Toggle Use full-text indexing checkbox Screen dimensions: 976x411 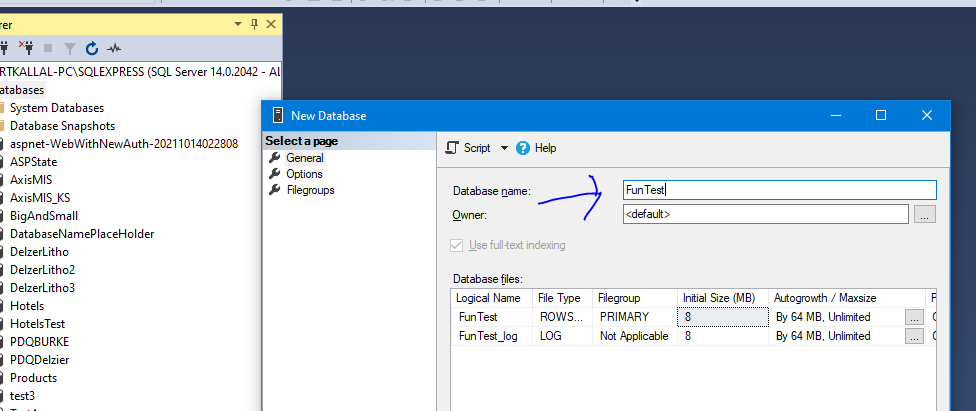tap(457, 245)
